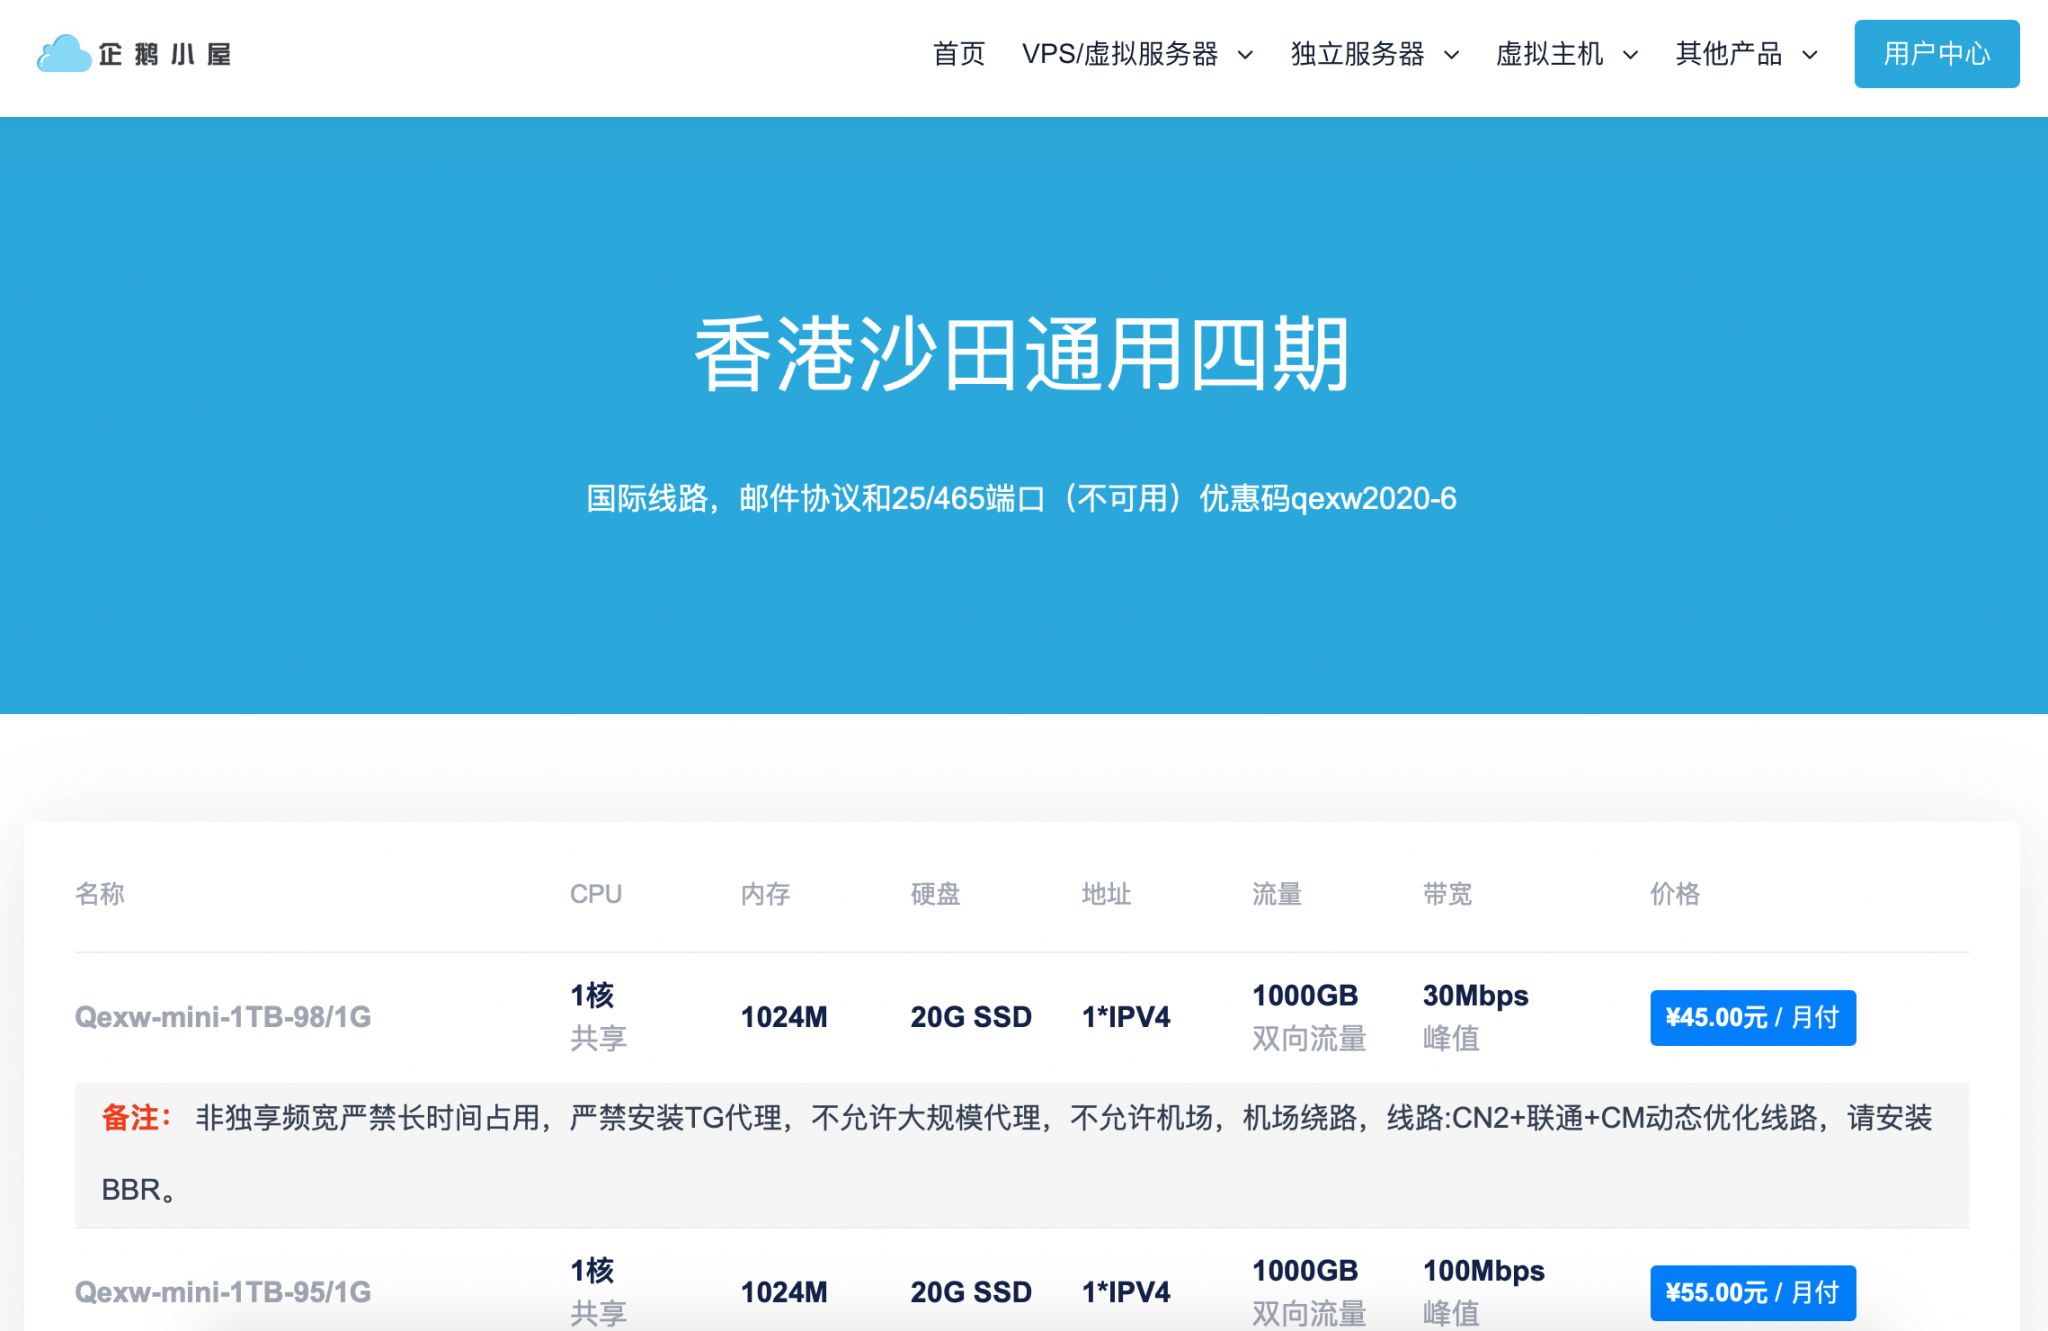Select Qexw-mini-1TB-95/1G plan name
2048x1331 pixels.
point(222,1292)
